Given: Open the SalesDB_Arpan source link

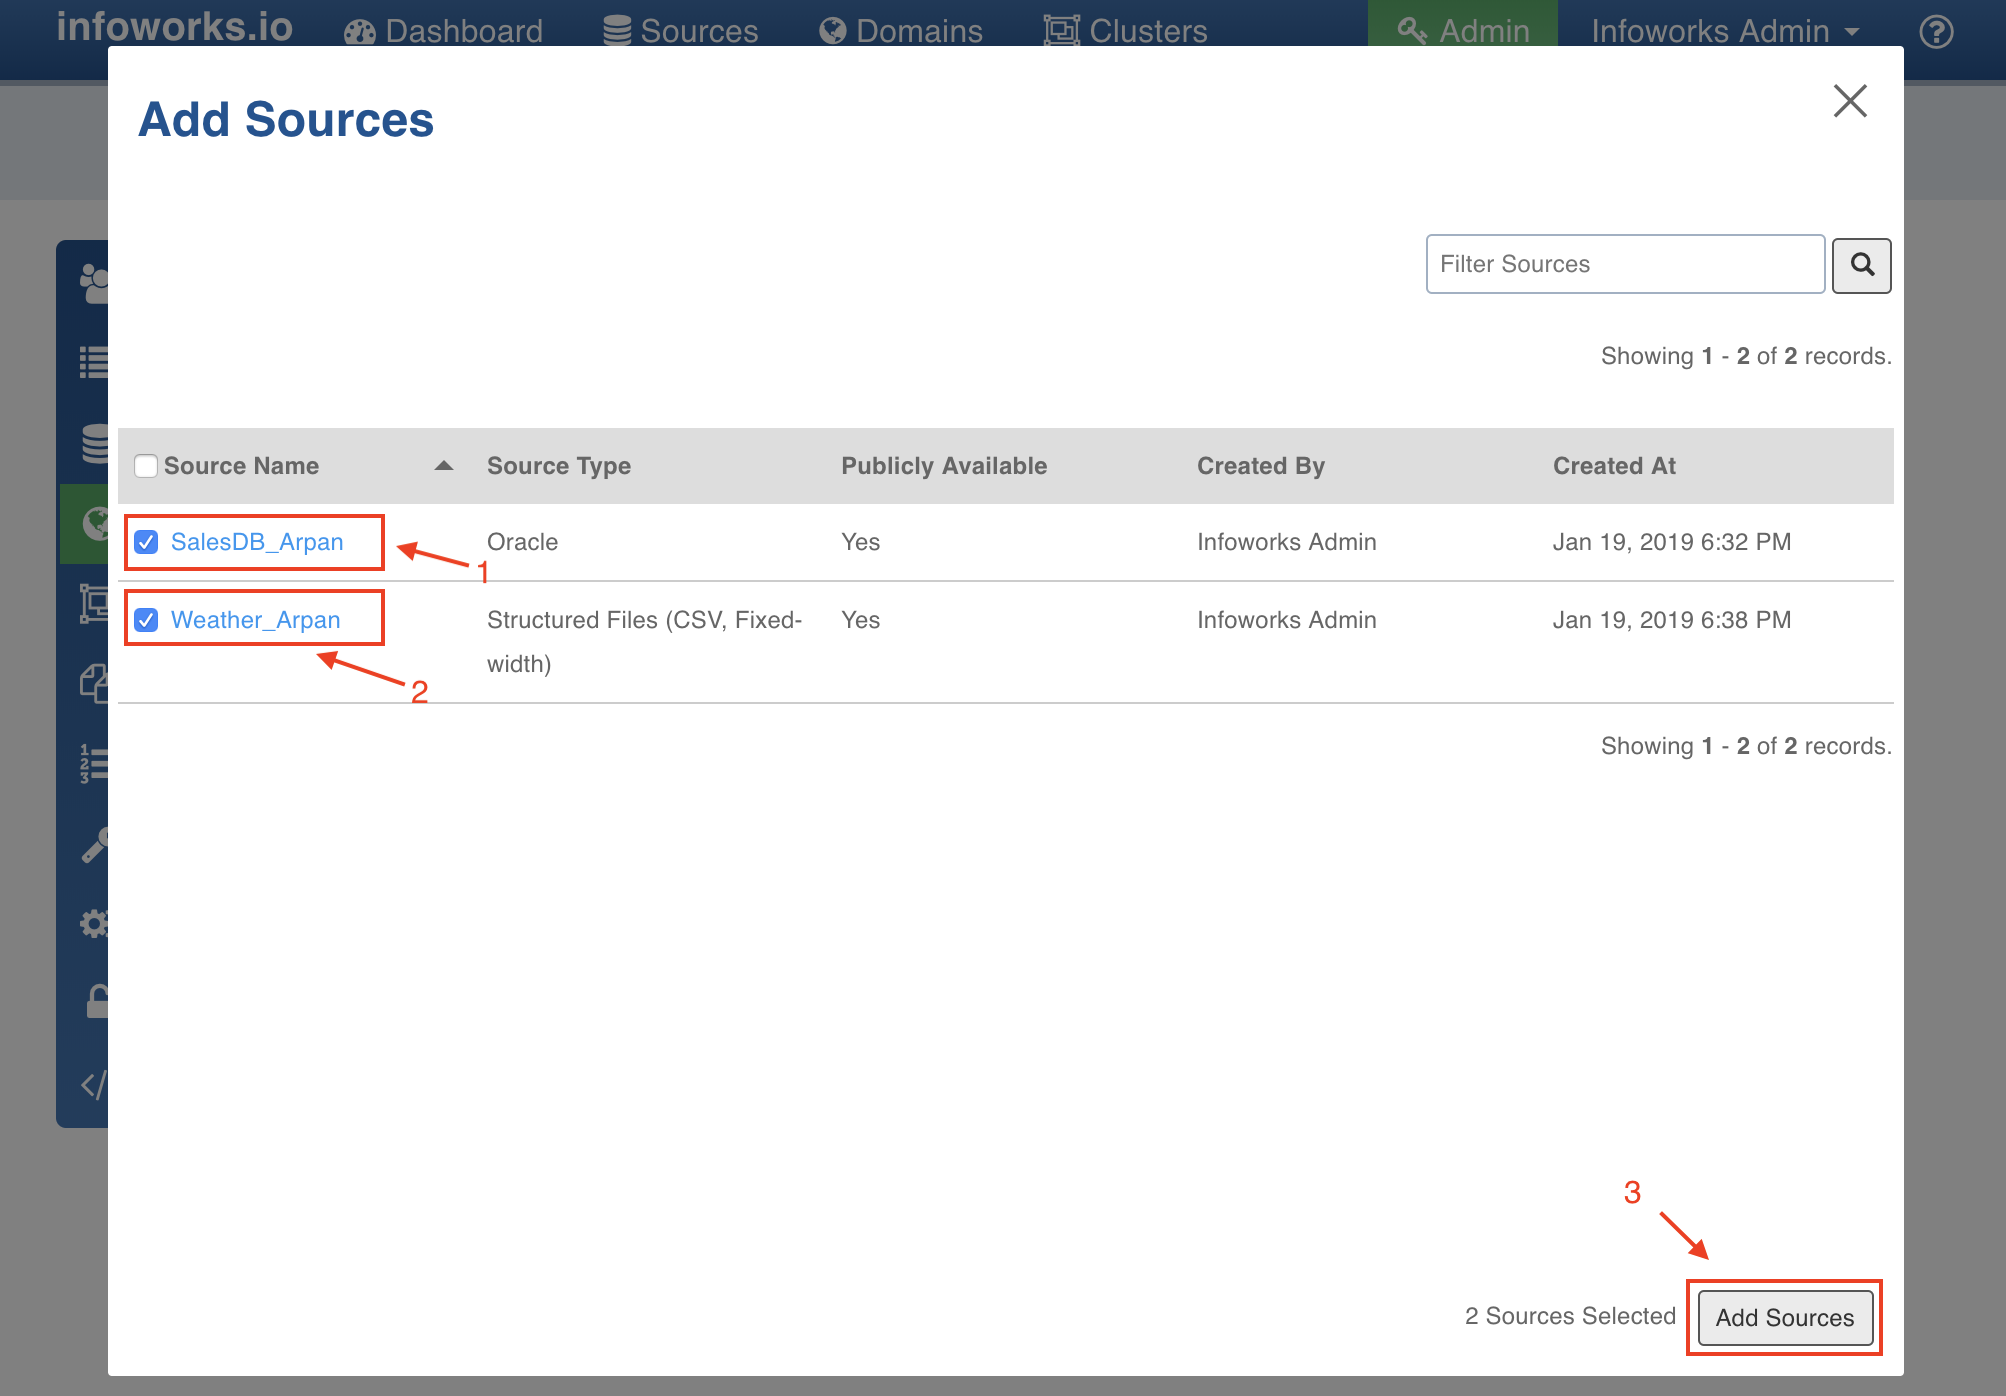Looking at the screenshot, I should click(257, 542).
